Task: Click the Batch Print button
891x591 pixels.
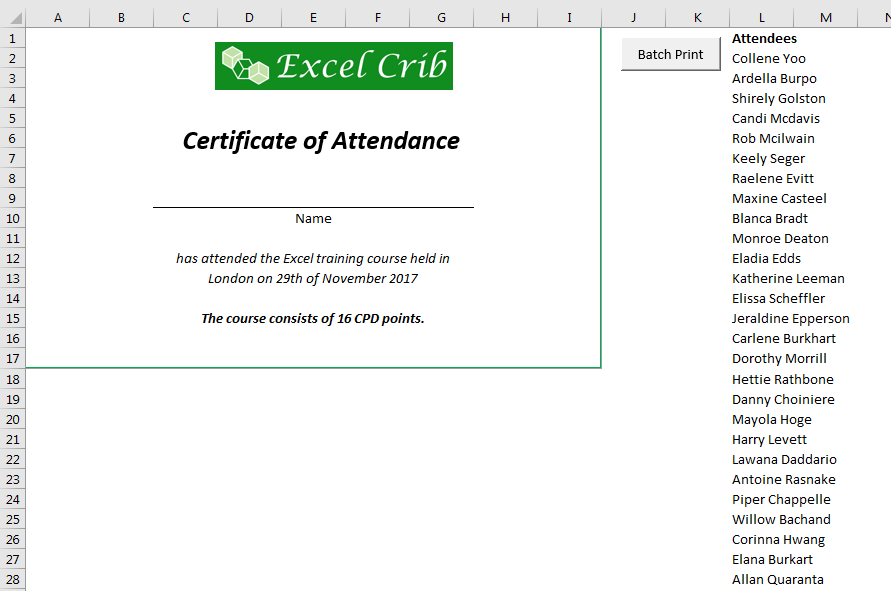Action: 669,54
